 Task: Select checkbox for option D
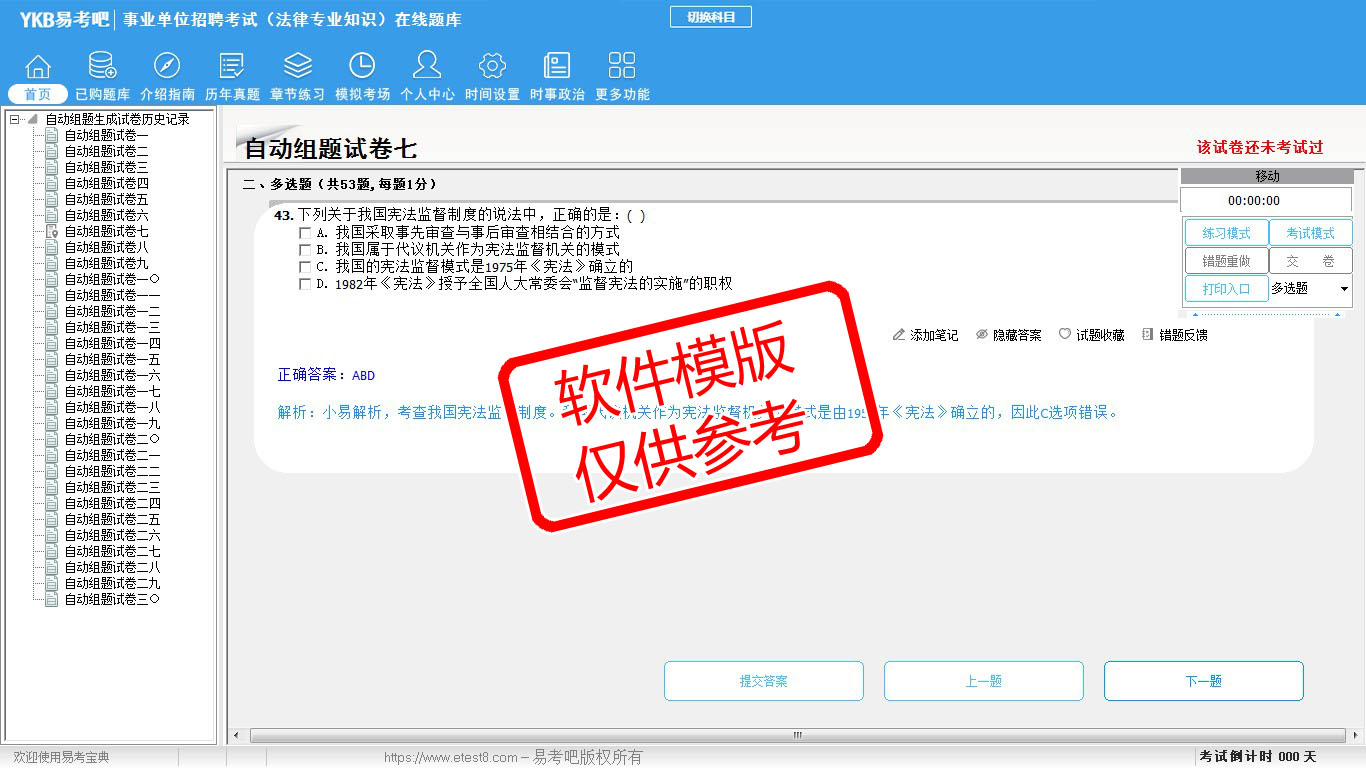pyautogui.click(x=305, y=284)
